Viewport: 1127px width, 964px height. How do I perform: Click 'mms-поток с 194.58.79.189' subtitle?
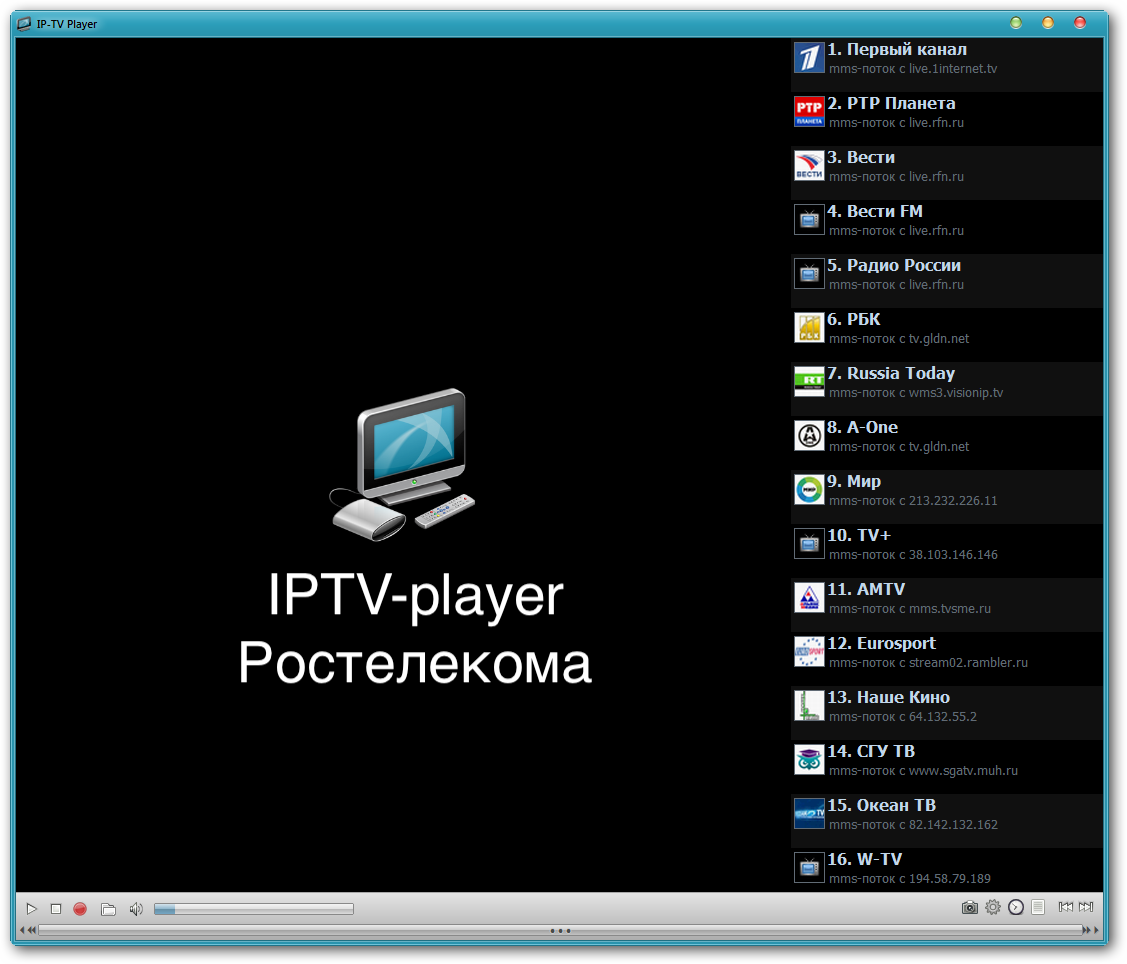910,878
